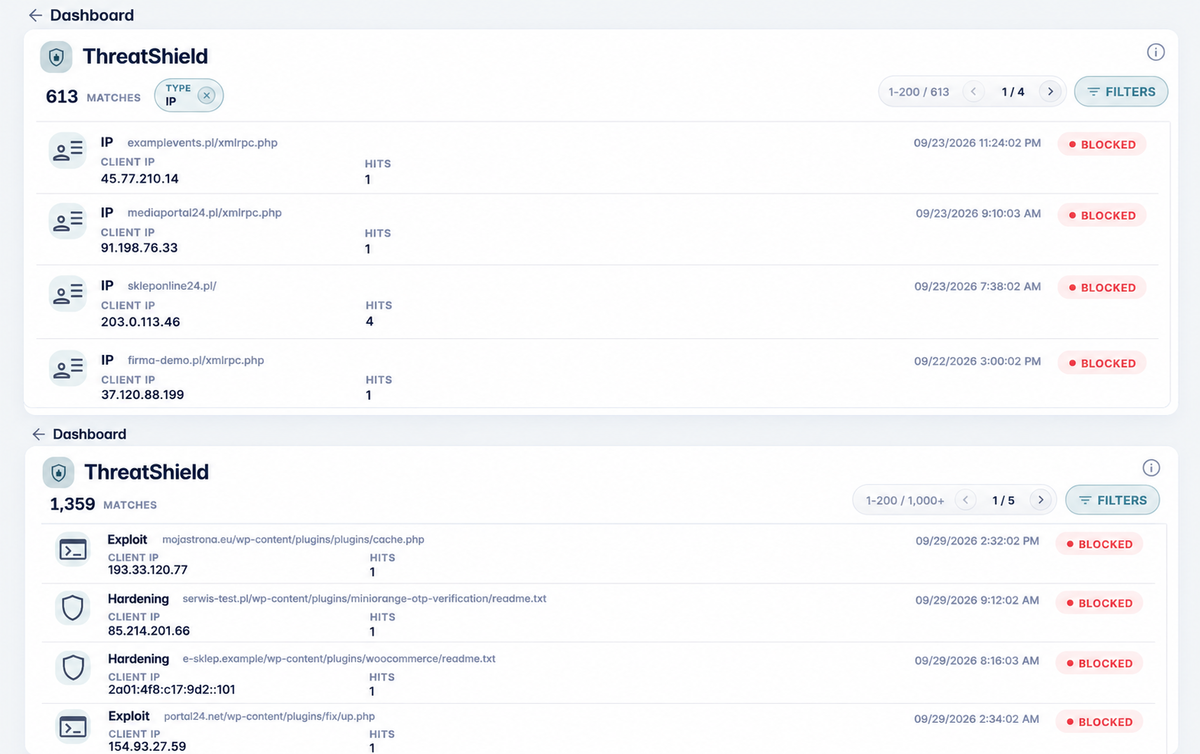Select client IP 193.33.120.77
The image size is (1200, 754).
click(148, 571)
